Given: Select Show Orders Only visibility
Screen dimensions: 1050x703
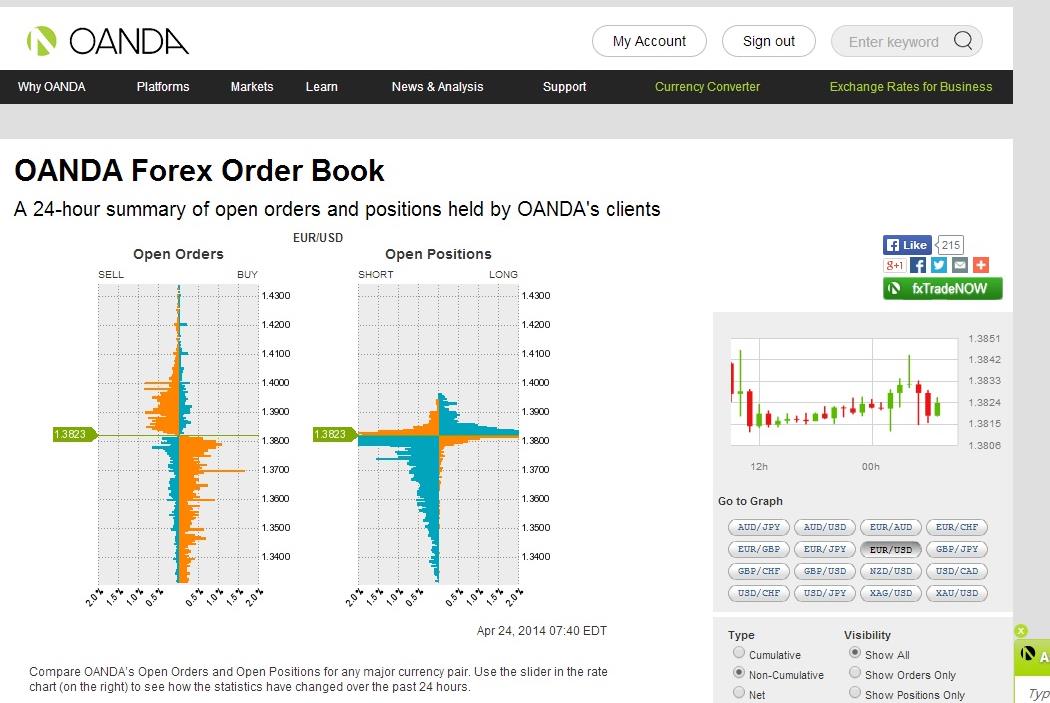Looking at the screenshot, I should click(x=854, y=672).
